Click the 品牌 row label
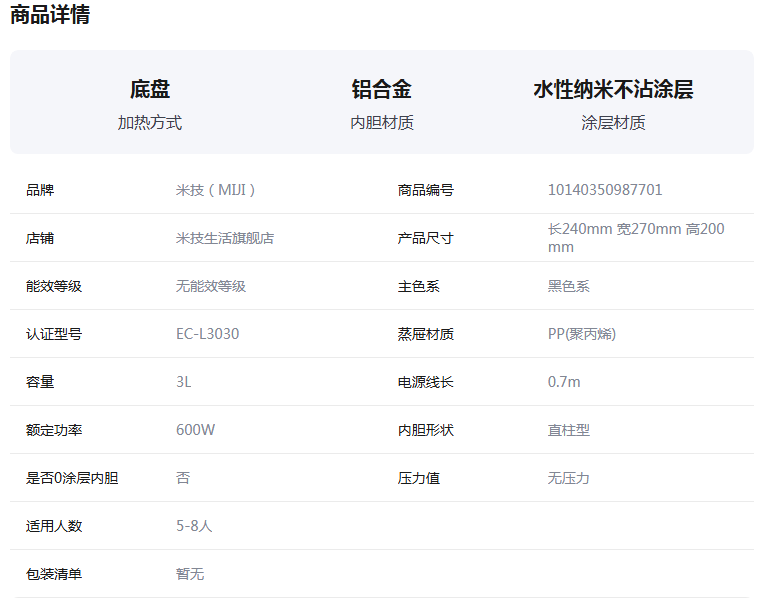 click(x=40, y=190)
